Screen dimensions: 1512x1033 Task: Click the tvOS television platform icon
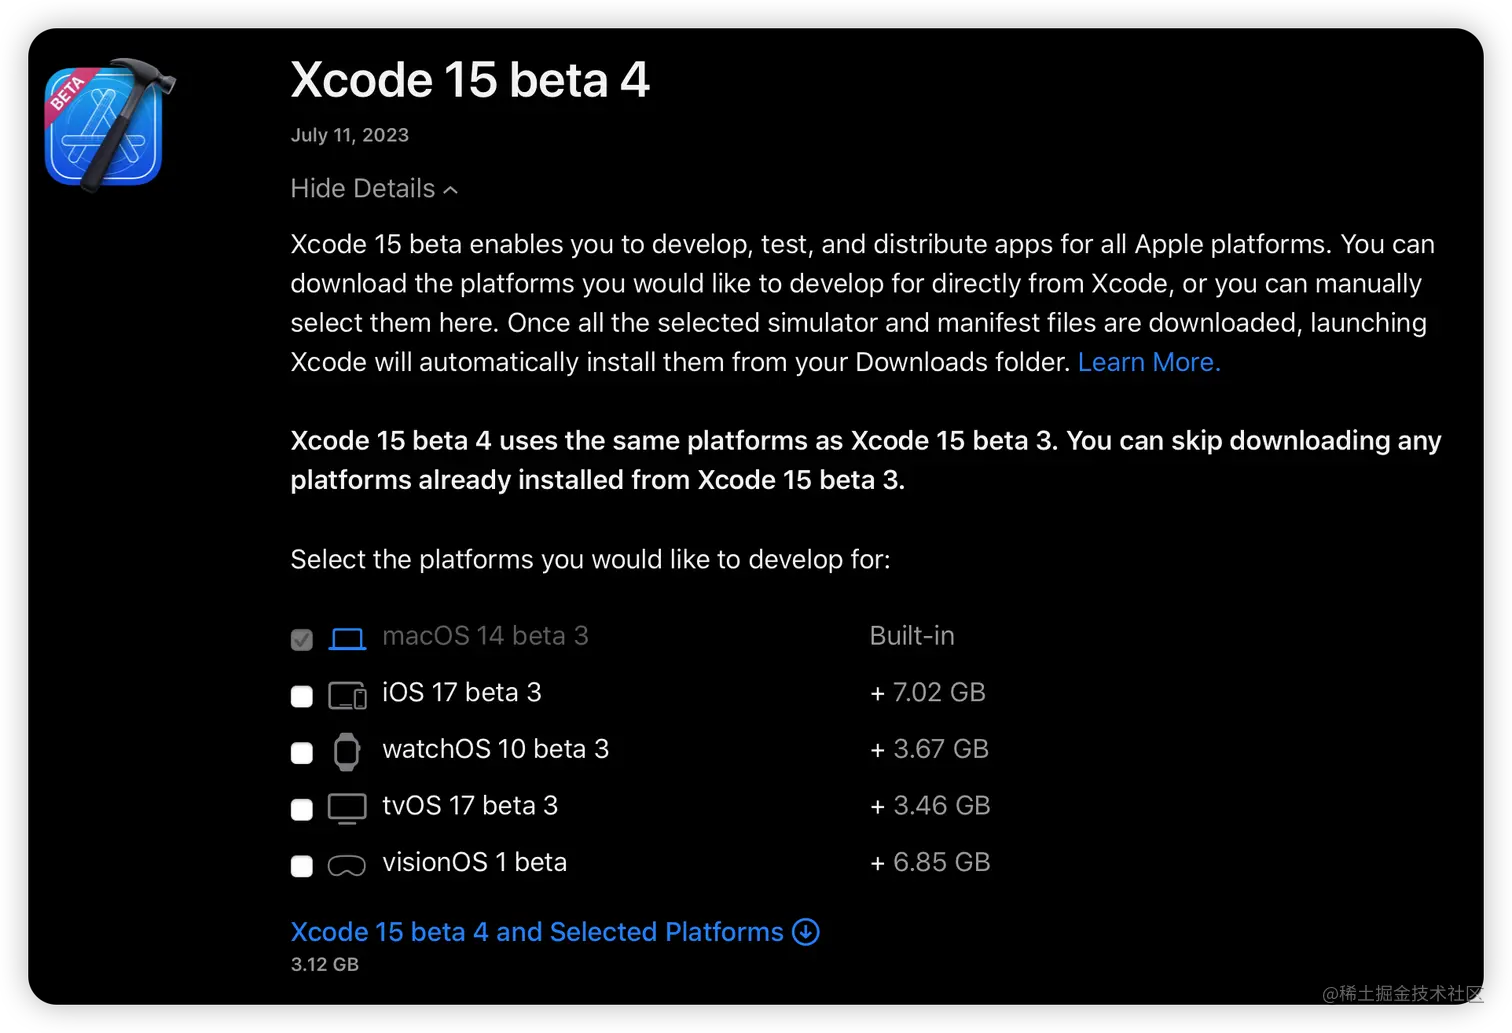click(x=347, y=808)
